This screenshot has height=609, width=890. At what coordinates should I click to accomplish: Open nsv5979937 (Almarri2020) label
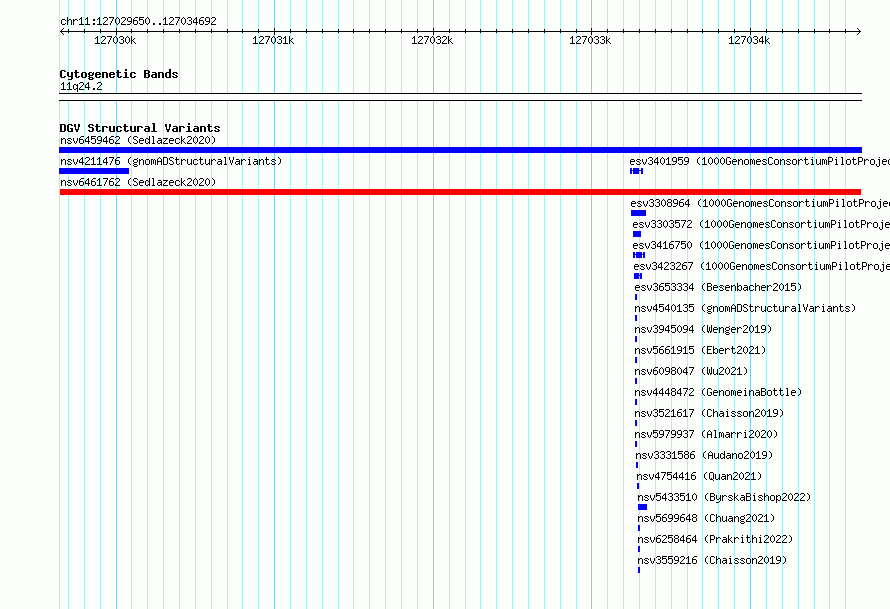pyautogui.click(x=706, y=434)
